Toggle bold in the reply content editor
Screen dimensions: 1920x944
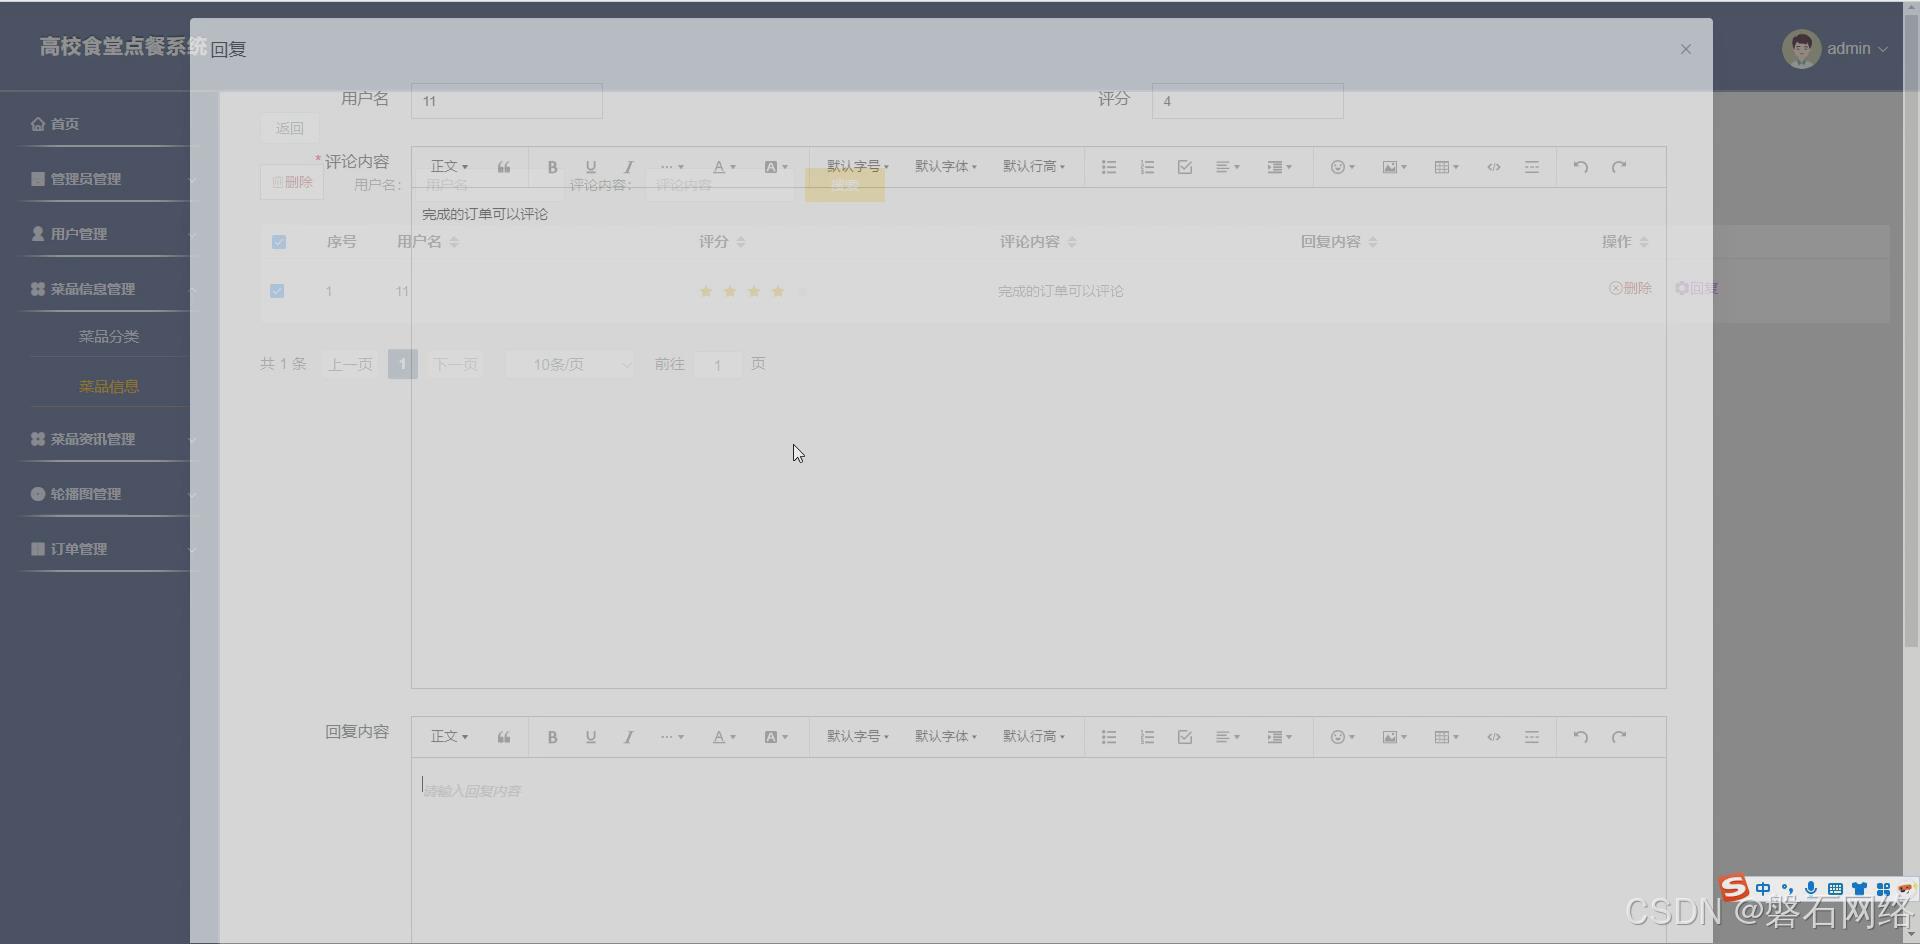pyautogui.click(x=552, y=737)
